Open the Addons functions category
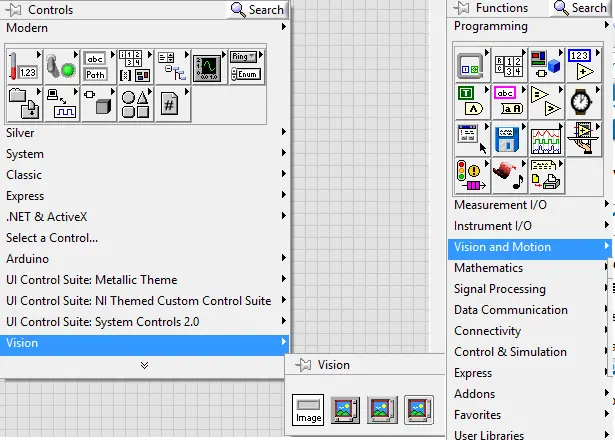615x440 pixels. pyautogui.click(x=529, y=394)
